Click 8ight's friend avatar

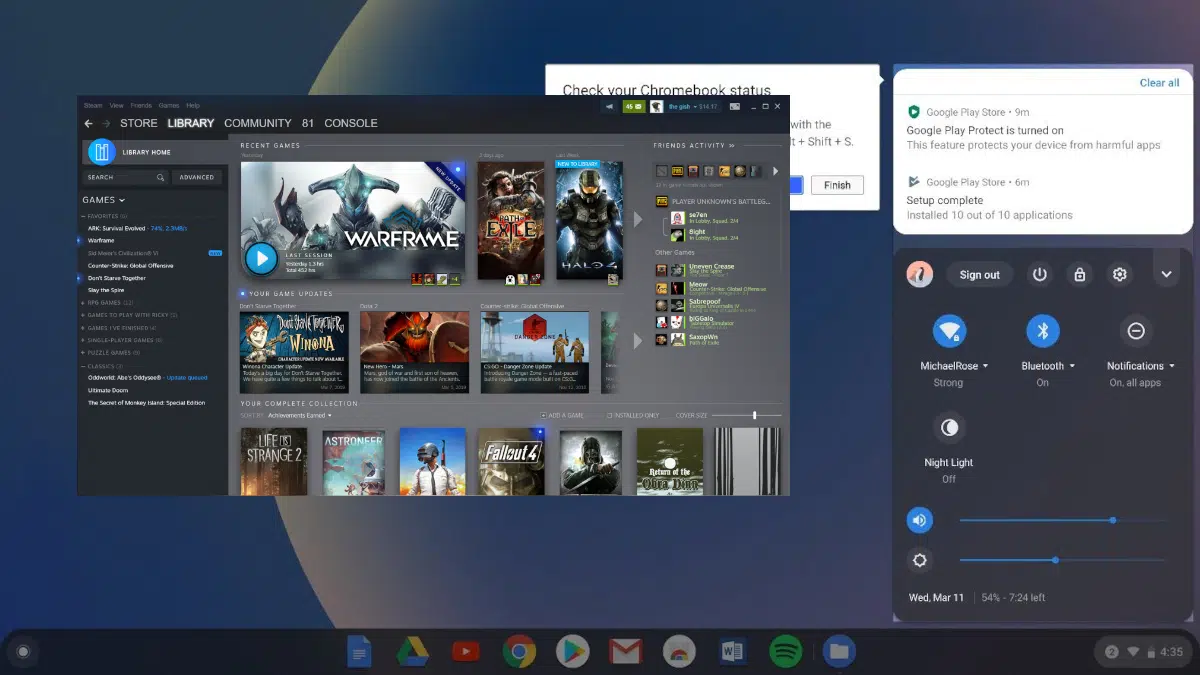(677, 234)
